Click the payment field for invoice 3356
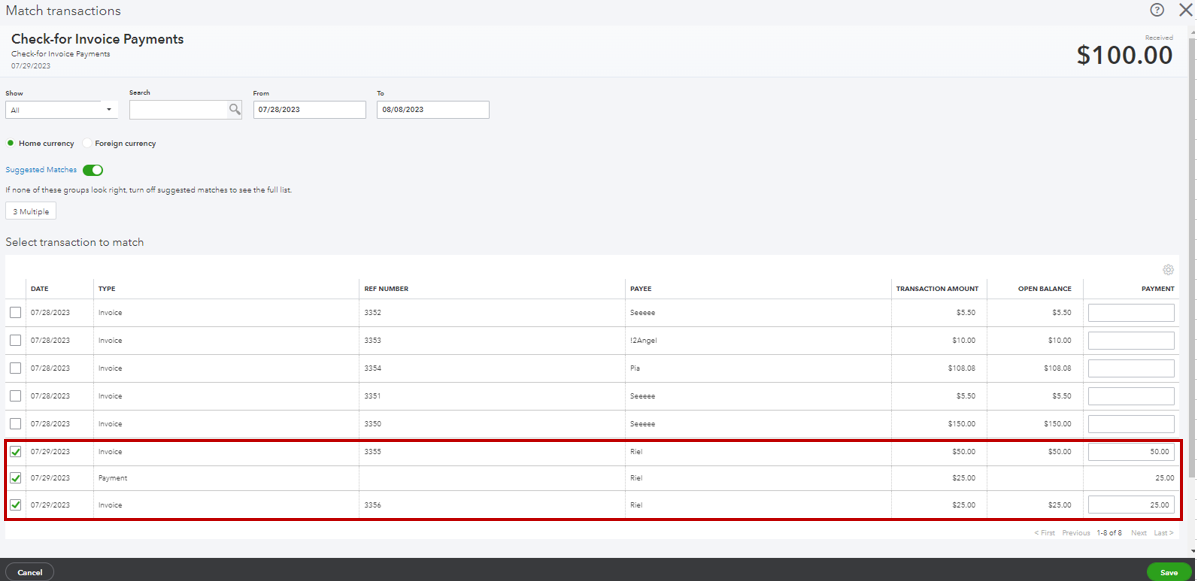 point(1131,504)
